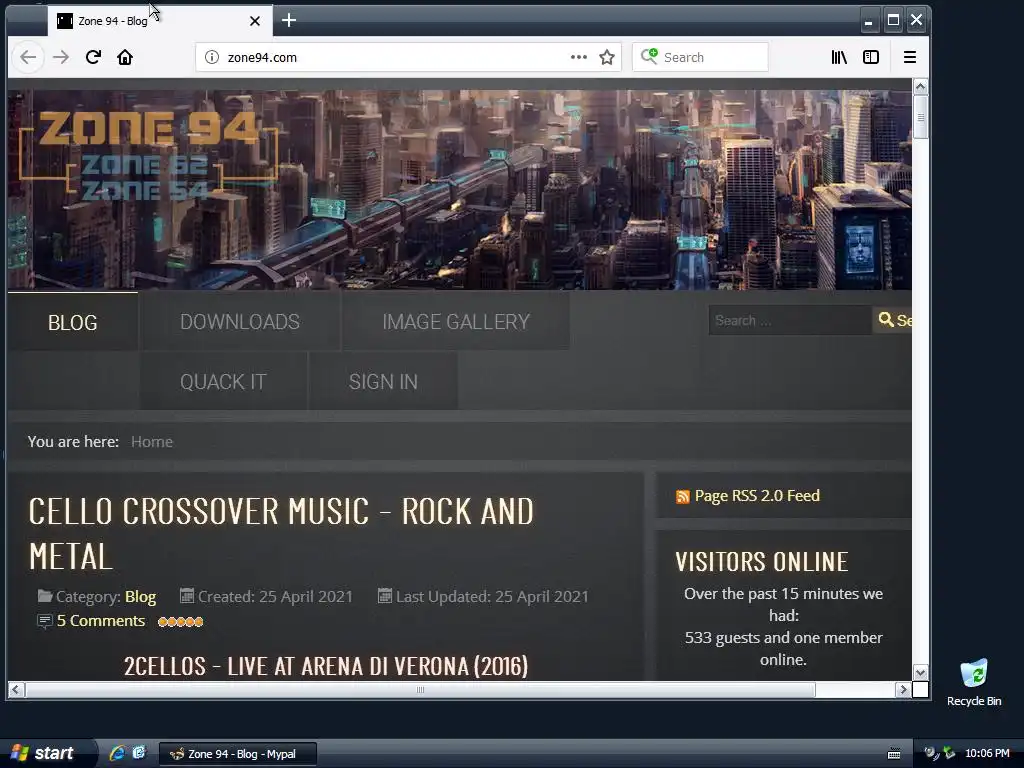This screenshot has height=768, width=1024.
Task: Click the horizontal scrollbar thumb
Action: [420, 690]
